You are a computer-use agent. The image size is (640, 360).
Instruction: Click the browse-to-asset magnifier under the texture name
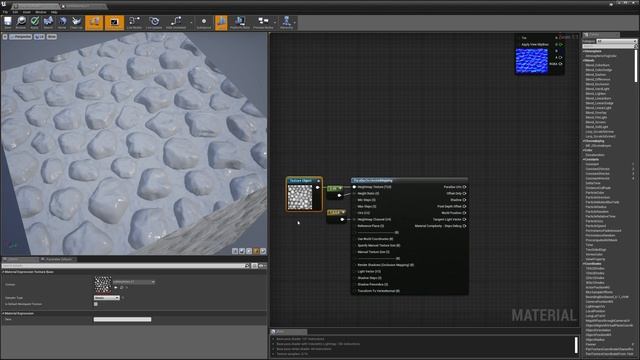click(121, 288)
